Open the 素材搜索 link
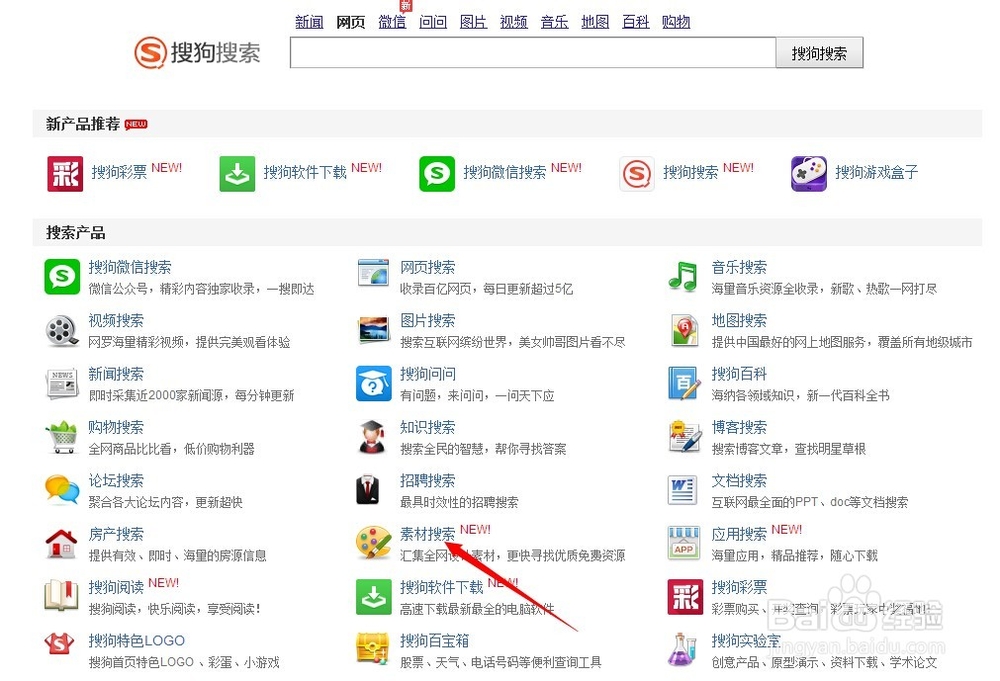The image size is (1000, 681). coord(427,534)
